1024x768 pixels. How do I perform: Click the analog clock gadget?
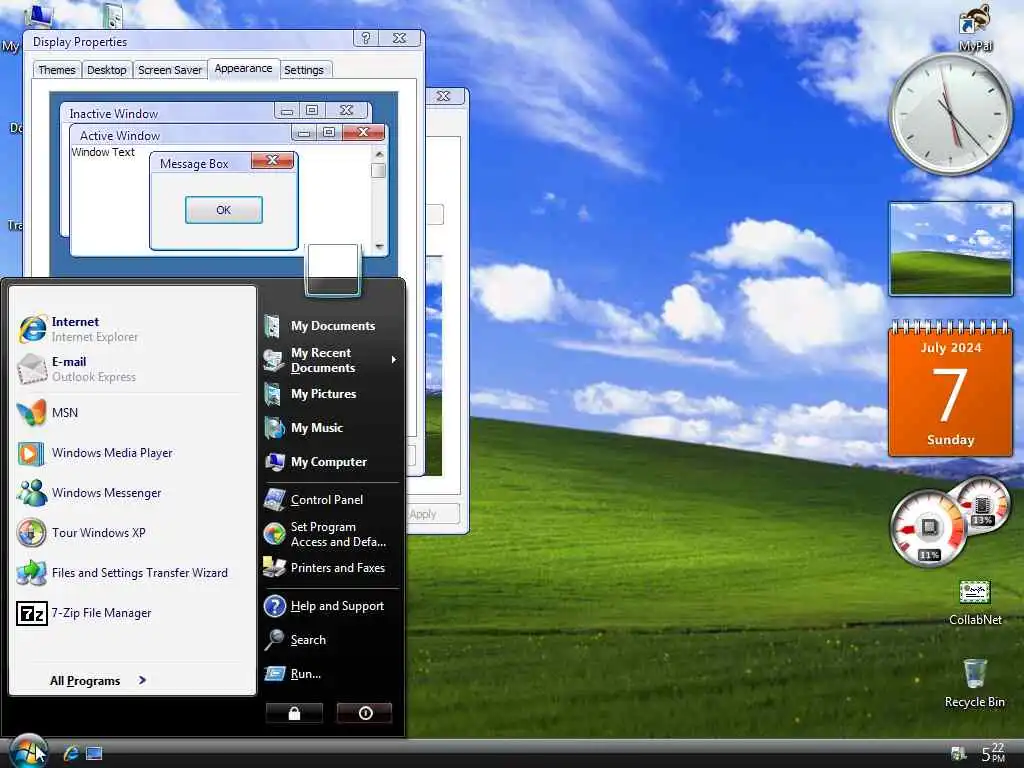950,115
